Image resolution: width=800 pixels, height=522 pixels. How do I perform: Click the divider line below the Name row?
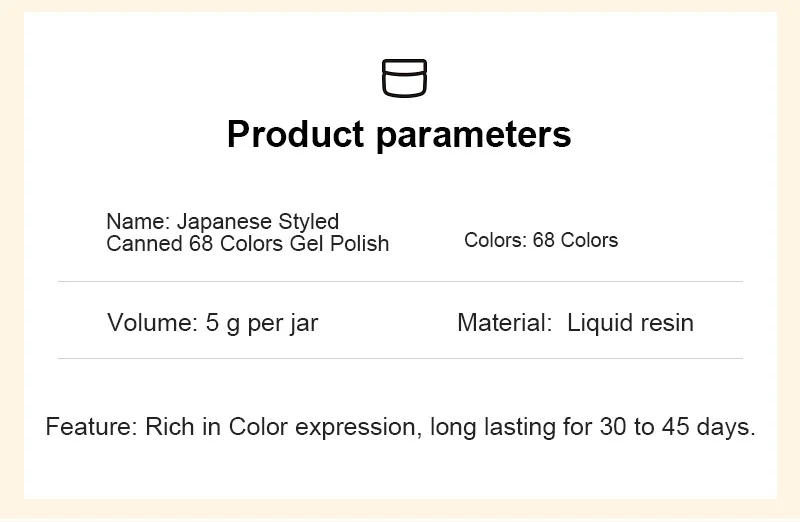pos(400,282)
